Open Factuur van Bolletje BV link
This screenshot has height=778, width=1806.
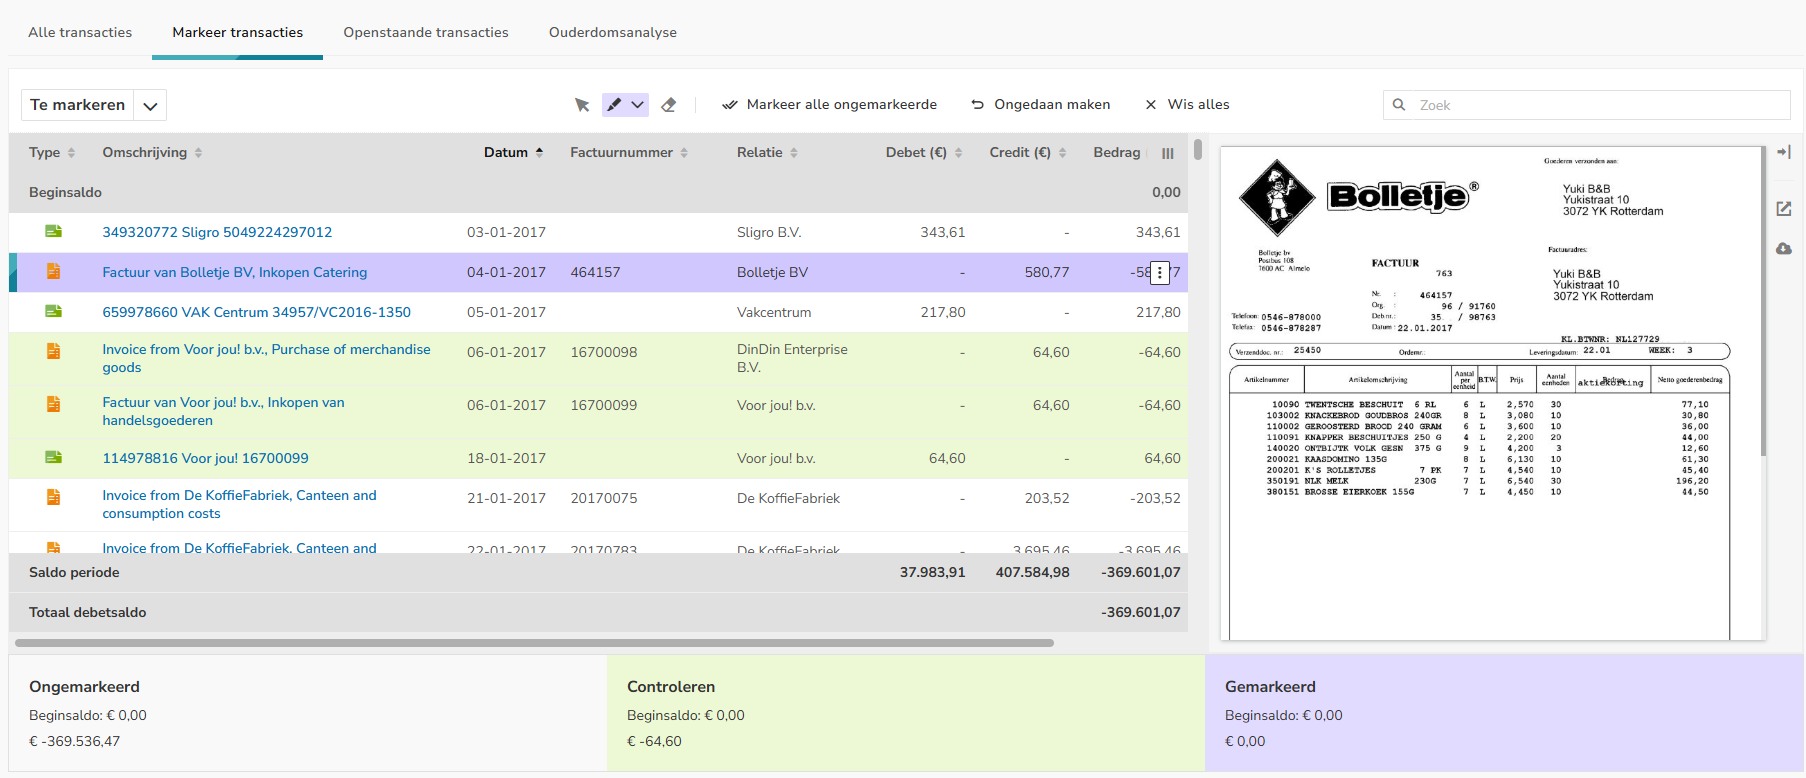[235, 272]
